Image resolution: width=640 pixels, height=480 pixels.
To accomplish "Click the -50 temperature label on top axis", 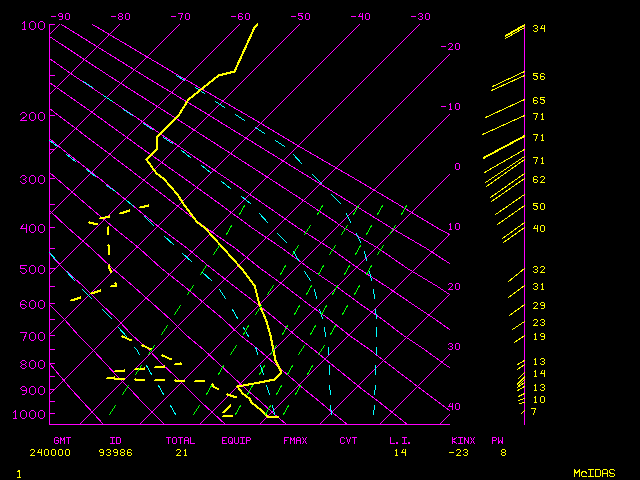I will pyautogui.click(x=300, y=16).
